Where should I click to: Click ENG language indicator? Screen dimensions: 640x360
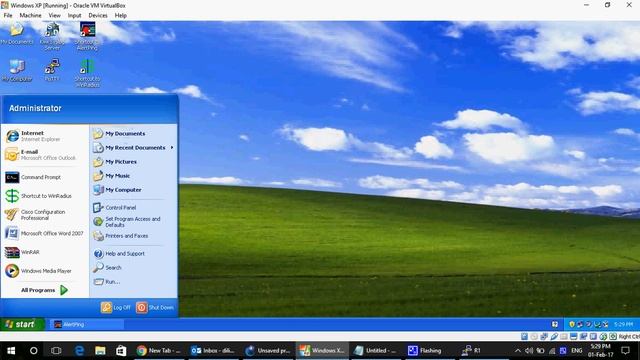(x=576, y=351)
